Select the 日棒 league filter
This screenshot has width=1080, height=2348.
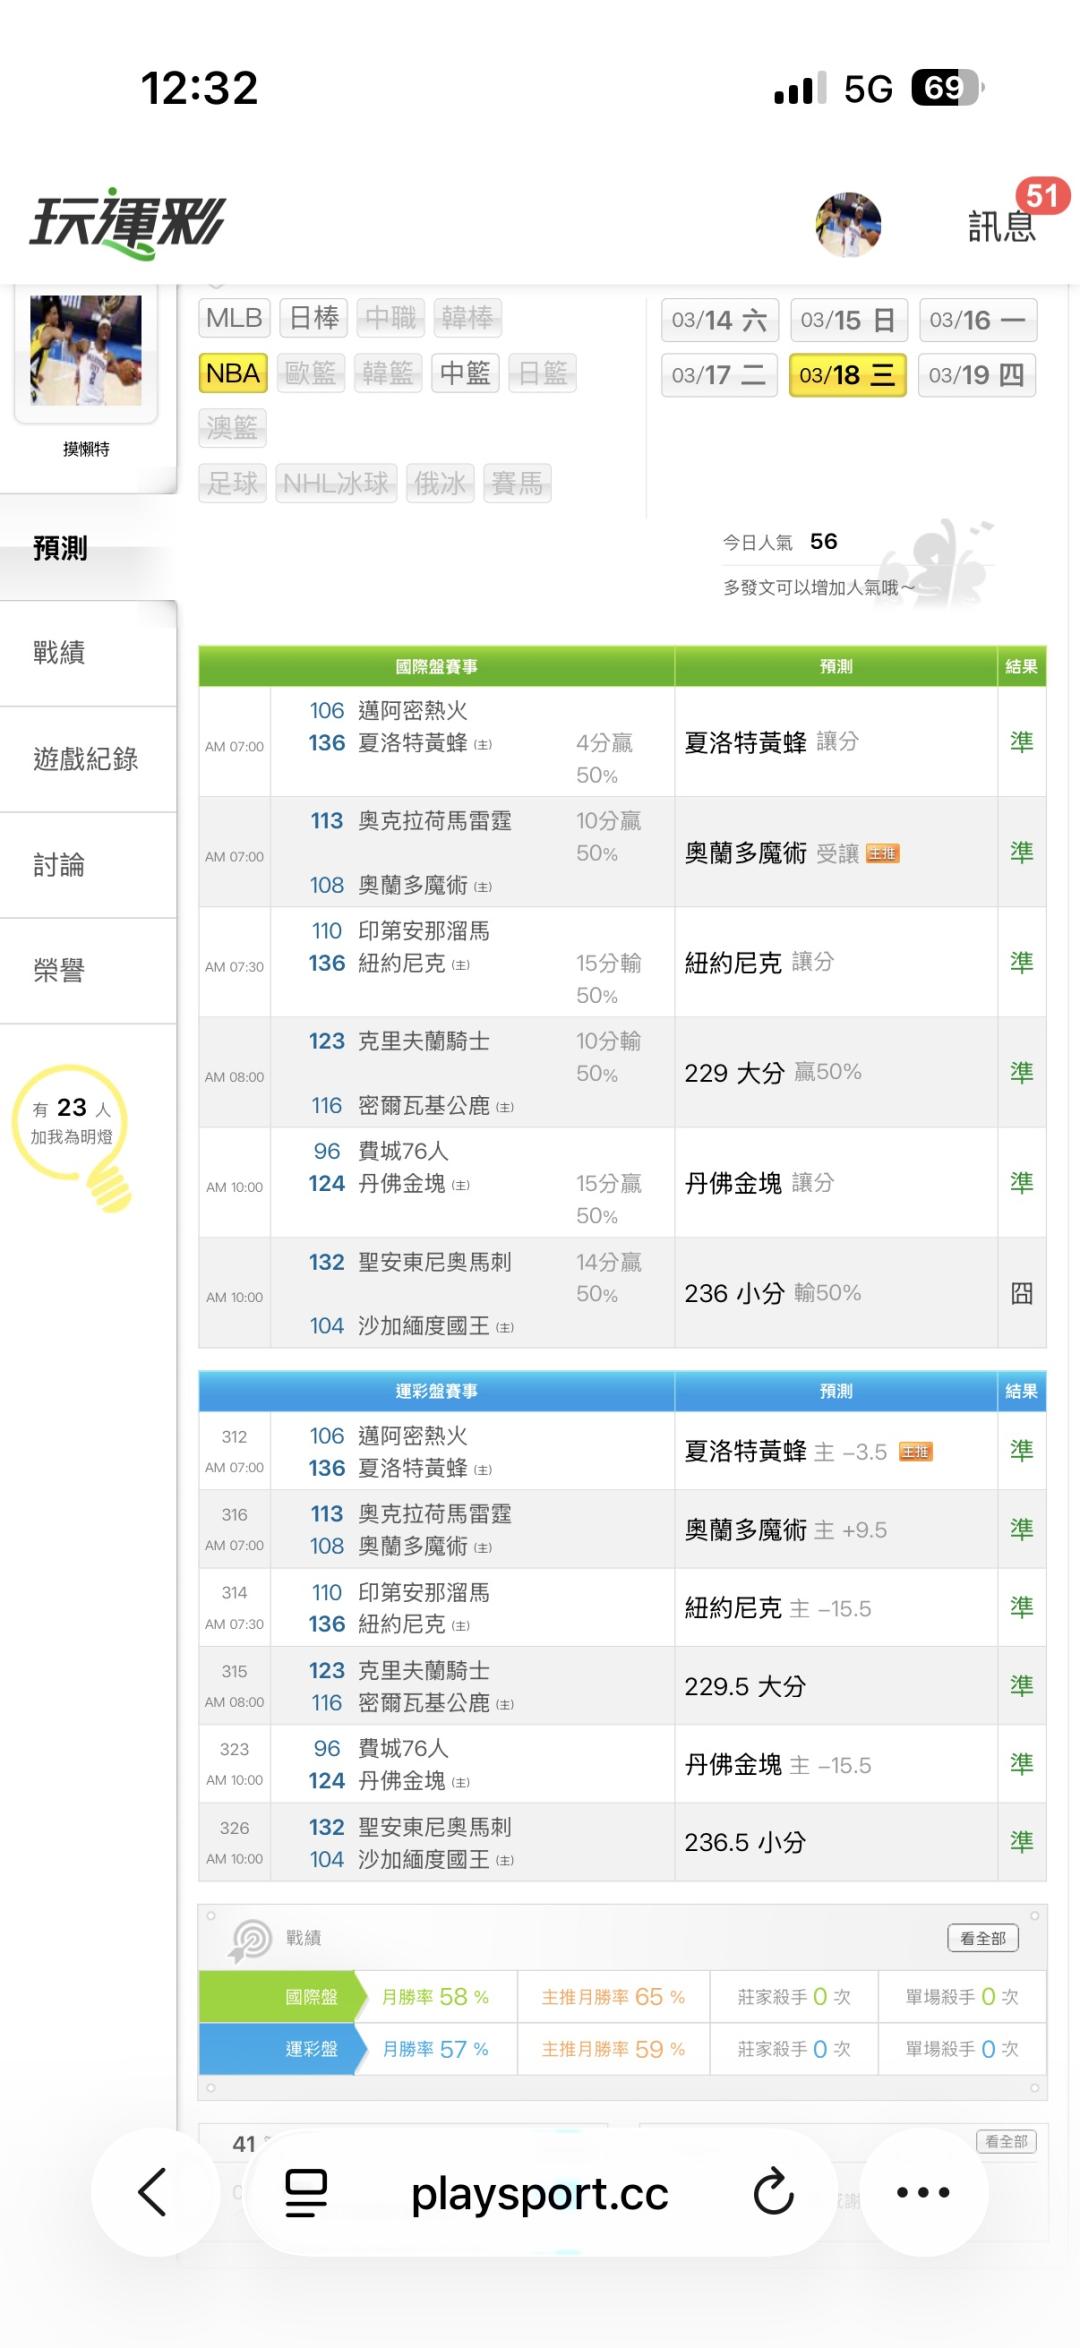(x=313, y=319)
